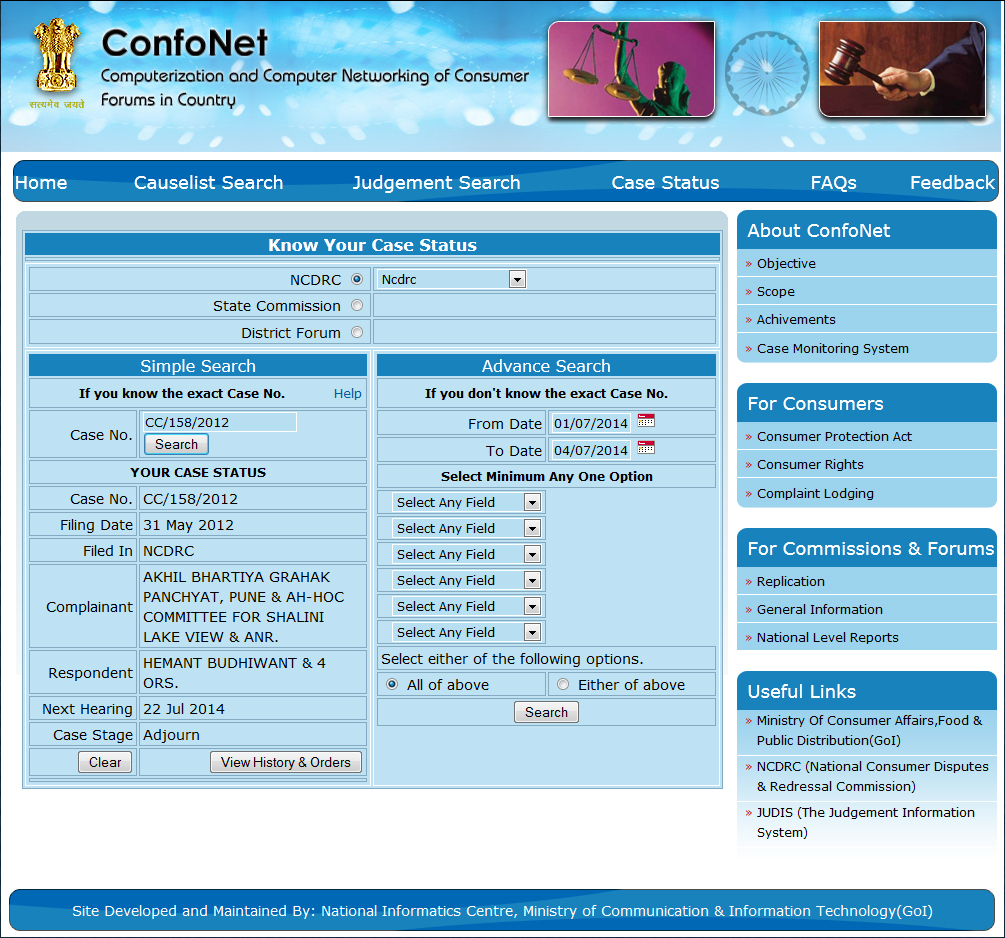Go to Home in navigation bar
Viewport: 1005px width, 938px height.
[41, 183]
